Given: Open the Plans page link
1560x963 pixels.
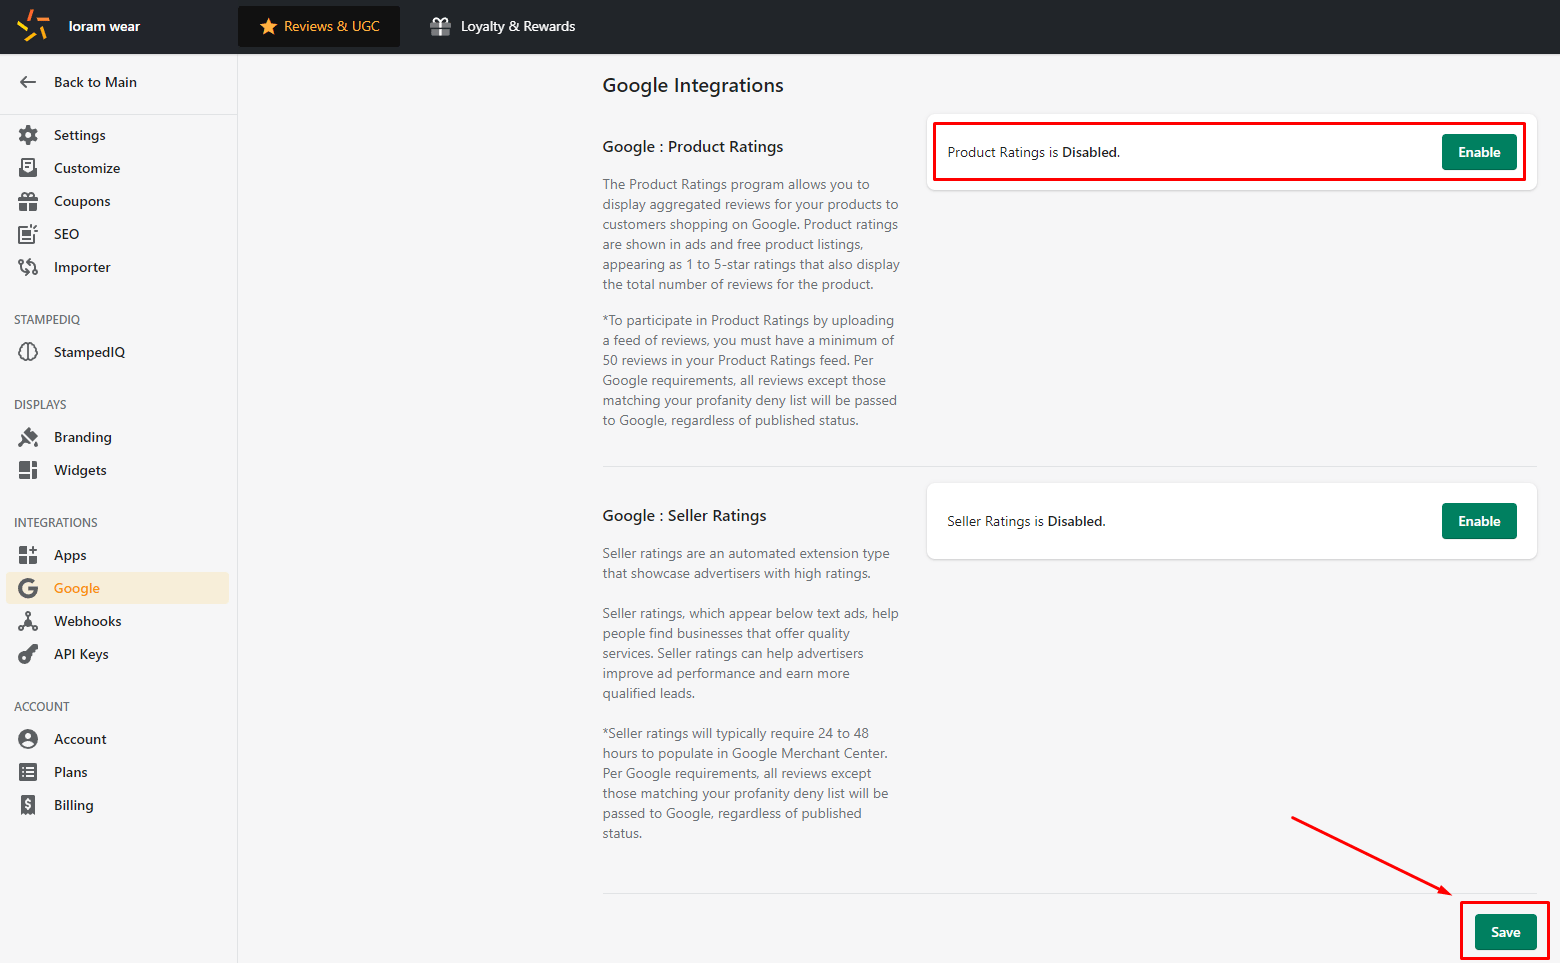Looking at the screenshot, I should (x=70, y=772).
